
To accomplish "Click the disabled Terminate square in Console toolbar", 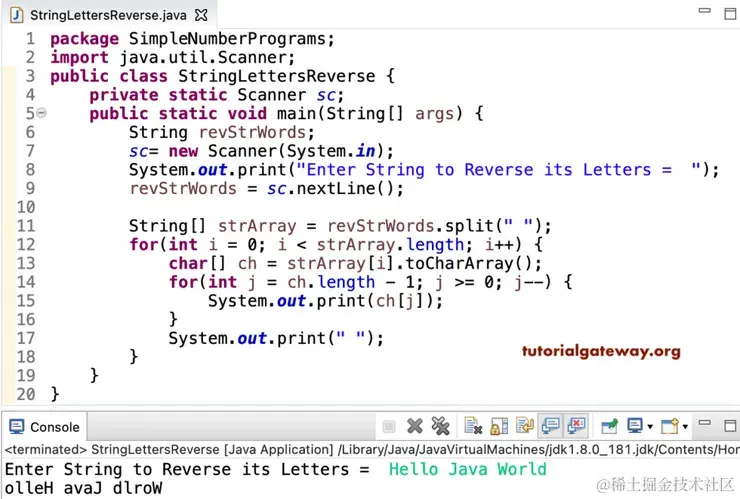I will [x=389, y=426].
